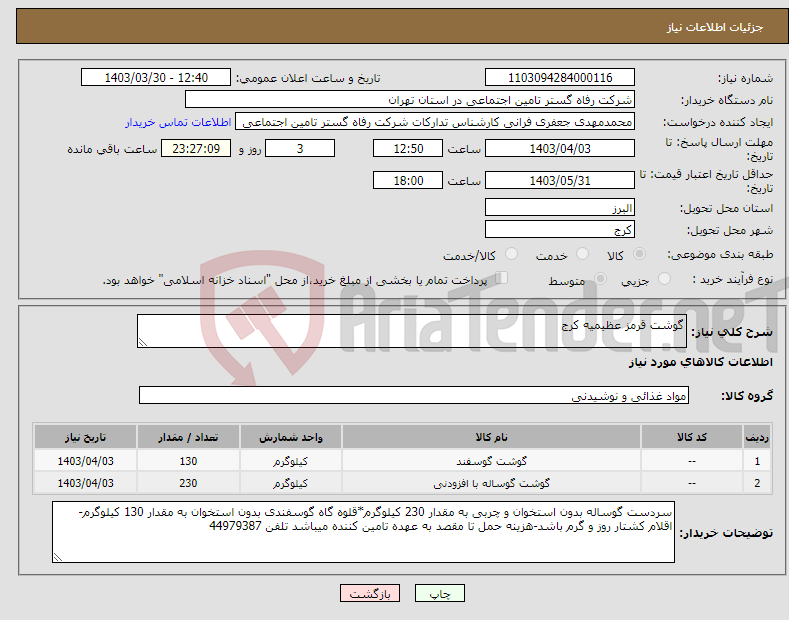Click the row number 2 cell
Screen dimensions: 789x620
click(757, 483)
